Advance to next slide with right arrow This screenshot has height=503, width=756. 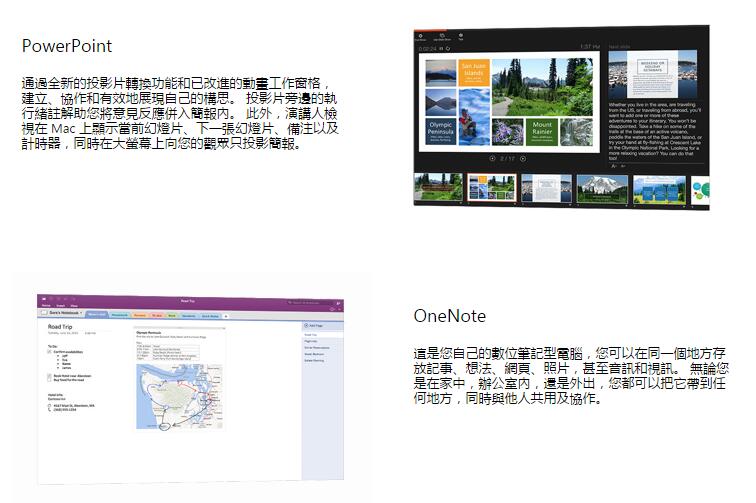click(523, 158)
